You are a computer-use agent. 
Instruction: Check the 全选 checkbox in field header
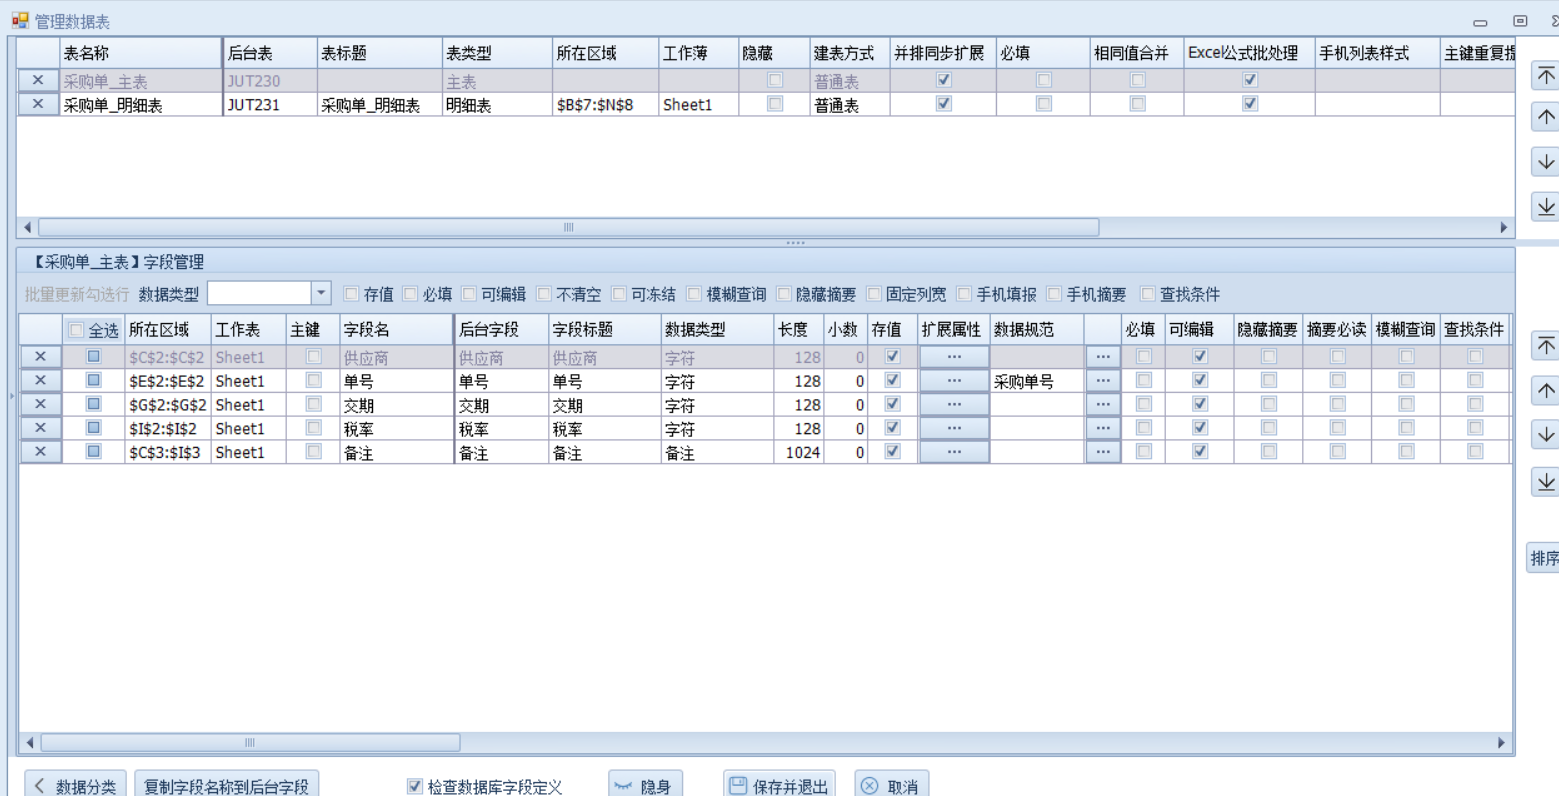[76, 330]
